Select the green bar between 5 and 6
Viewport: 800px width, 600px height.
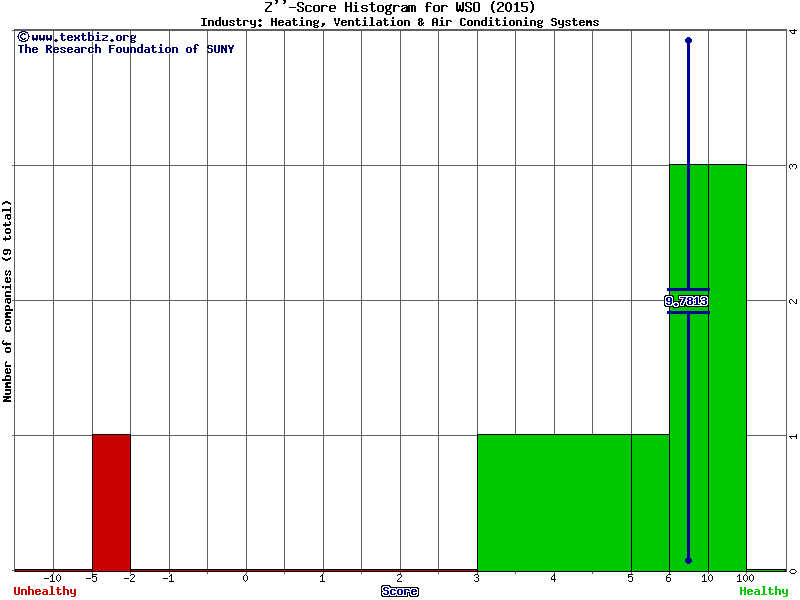pos(650,502)
